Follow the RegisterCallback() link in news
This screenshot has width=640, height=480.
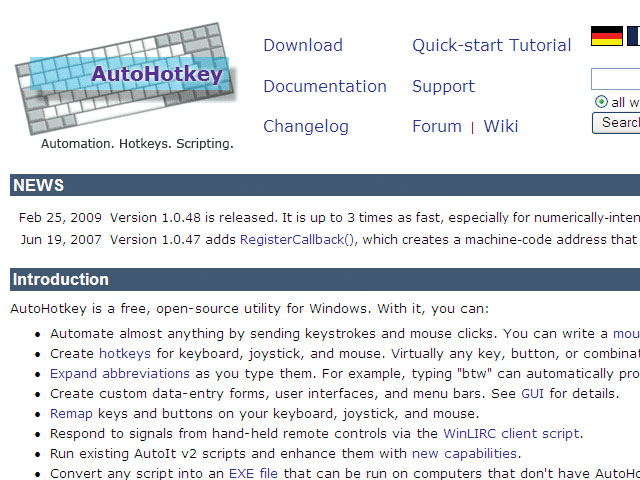pyautogui.click(x=298, y=239)
